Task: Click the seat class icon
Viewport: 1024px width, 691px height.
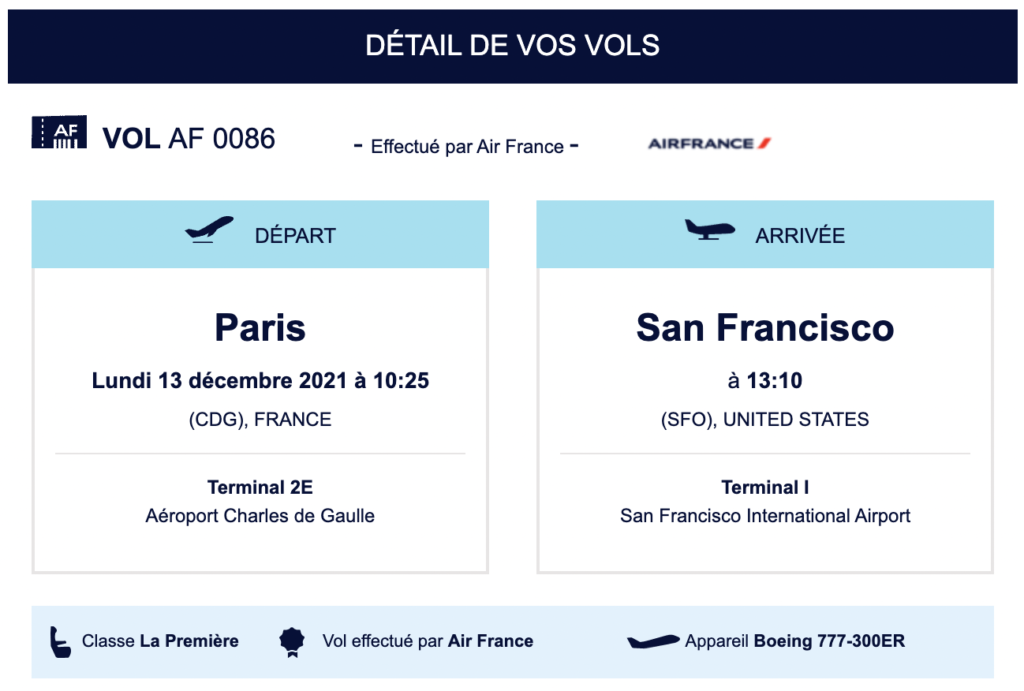Action: point(60,641)
